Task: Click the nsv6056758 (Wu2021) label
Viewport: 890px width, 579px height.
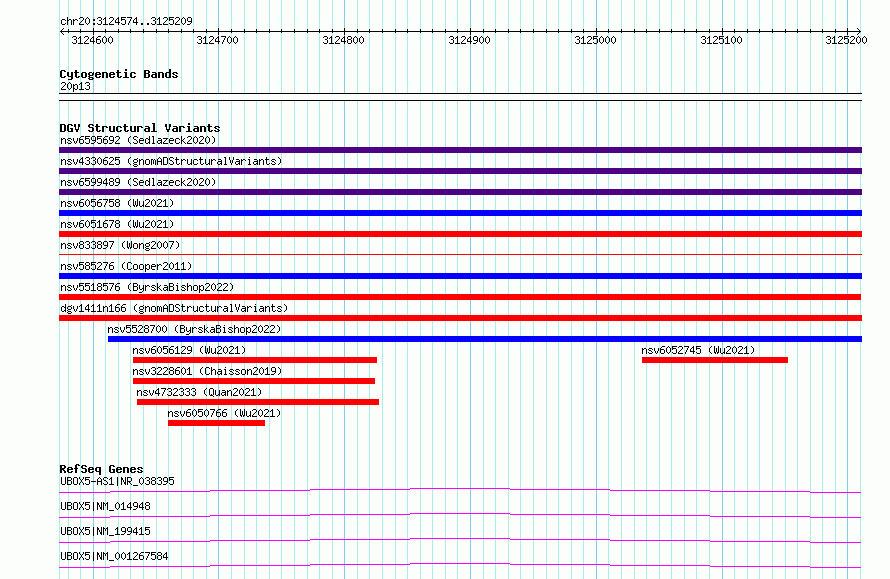Action: [x=117, y=203]
